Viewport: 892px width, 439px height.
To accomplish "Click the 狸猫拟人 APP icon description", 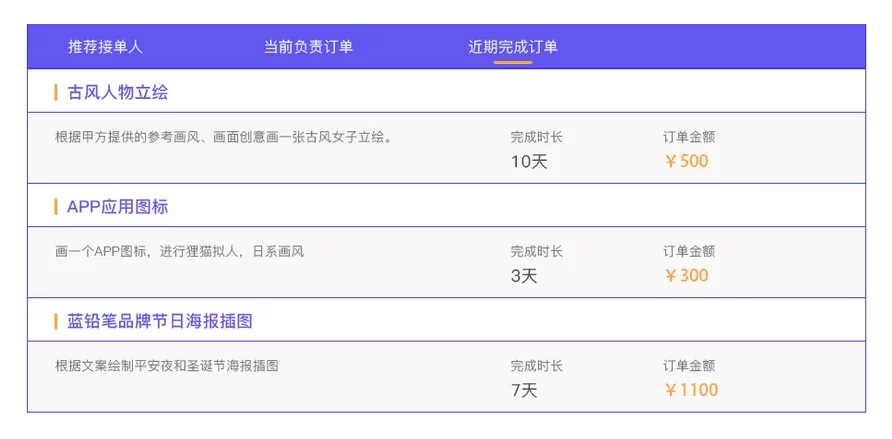I will click(x=179, y=251).
